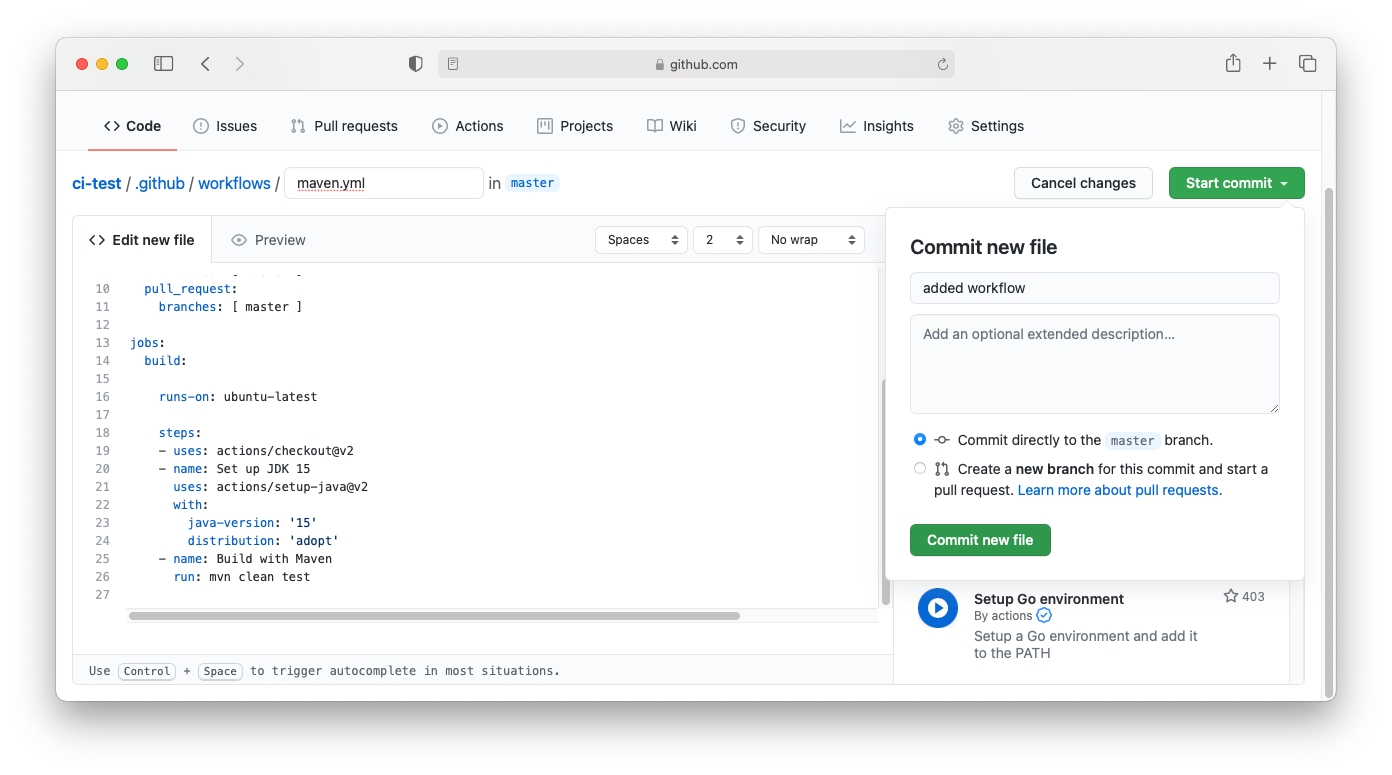Follow 'Learn more about pull requests' link
Viewport: 1392px width, 775px height.
(x=1120, y=490)
